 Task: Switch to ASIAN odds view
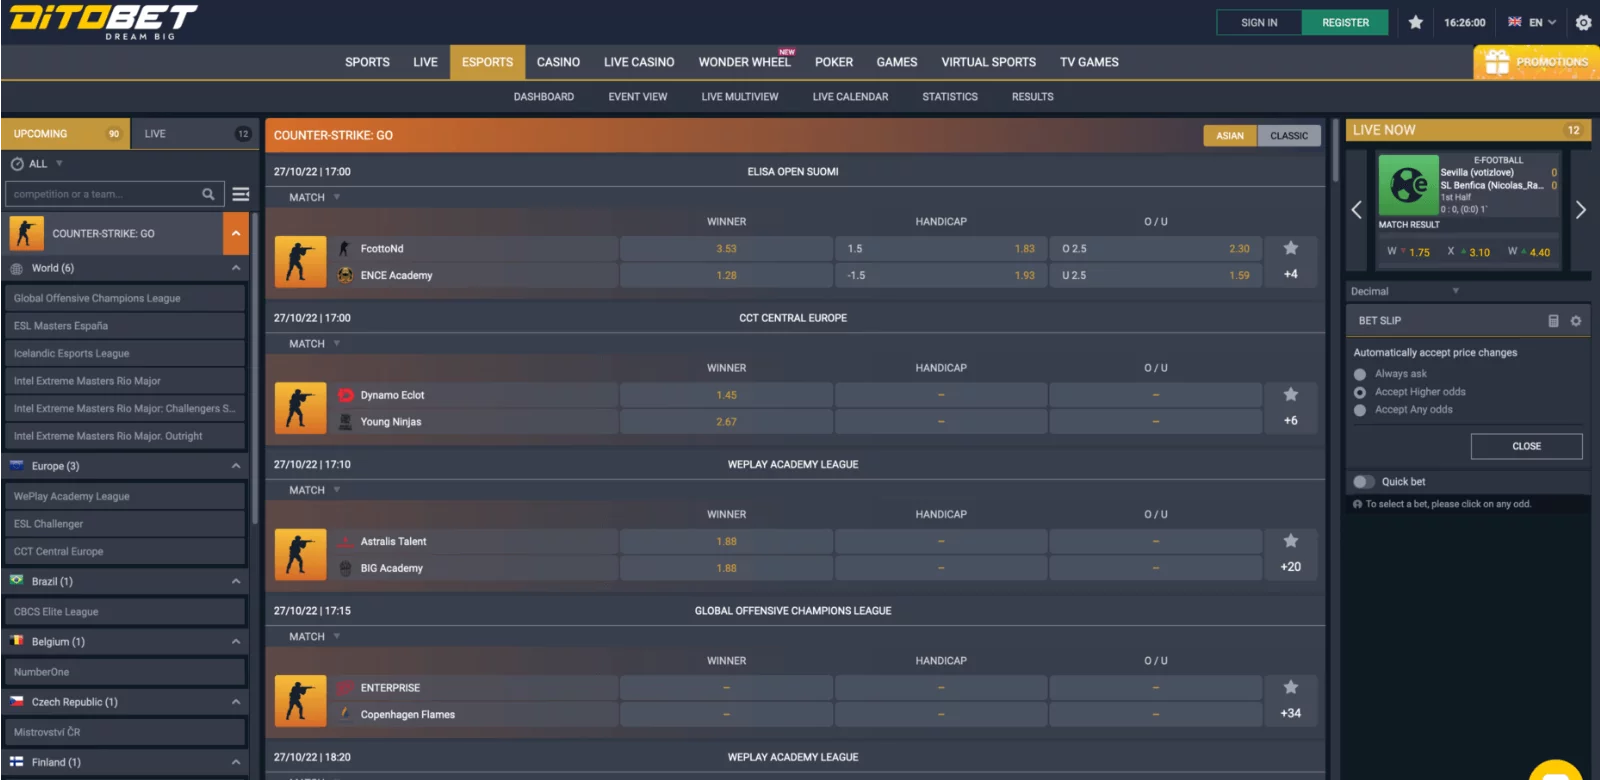click(1230, 136)
